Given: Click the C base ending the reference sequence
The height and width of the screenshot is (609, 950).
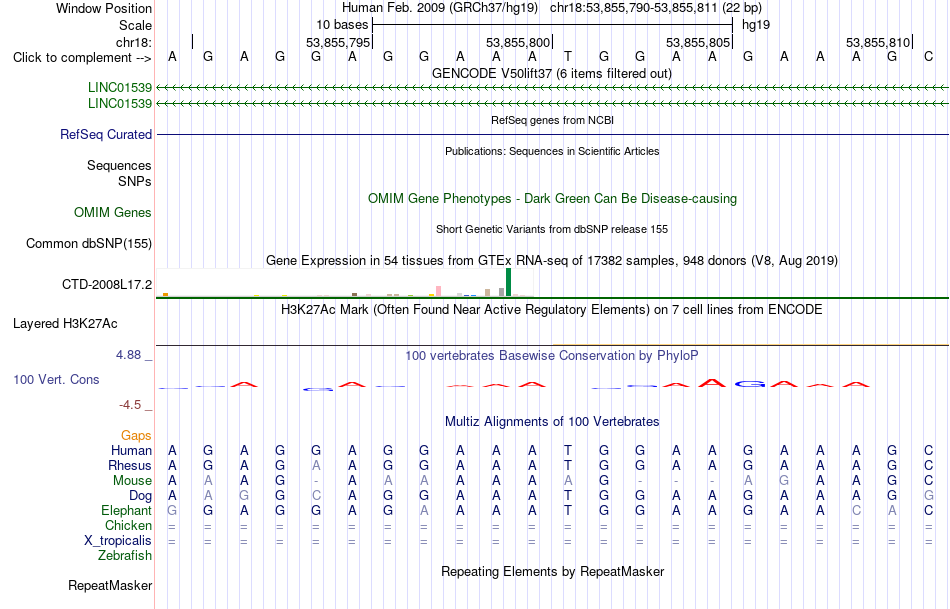Looking at the screenshot, I should 929,56.
